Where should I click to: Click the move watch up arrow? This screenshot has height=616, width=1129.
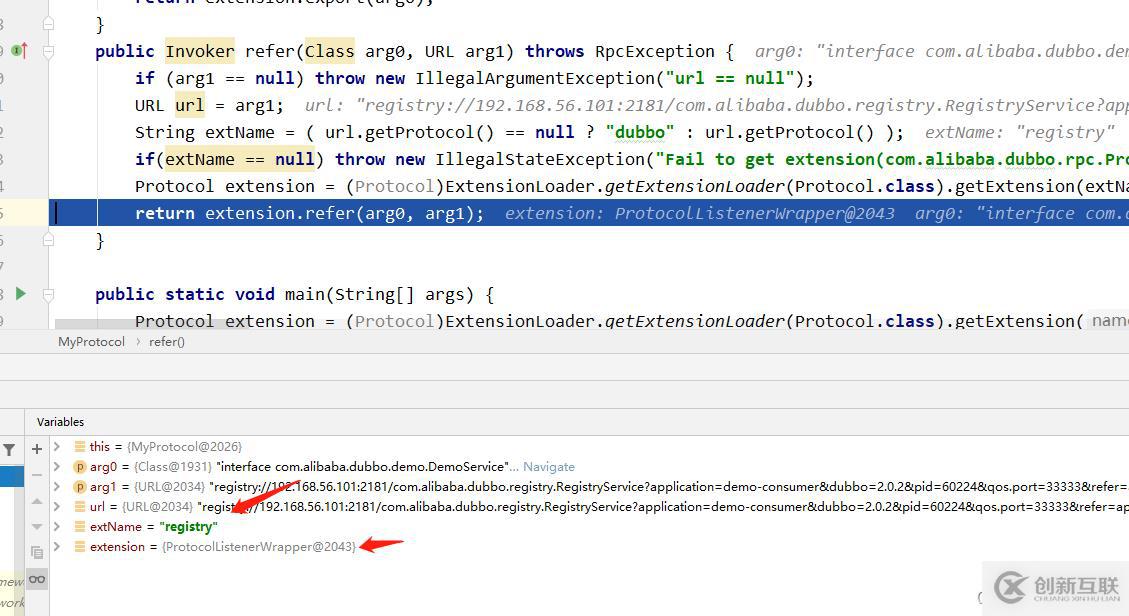coord(37,500)
